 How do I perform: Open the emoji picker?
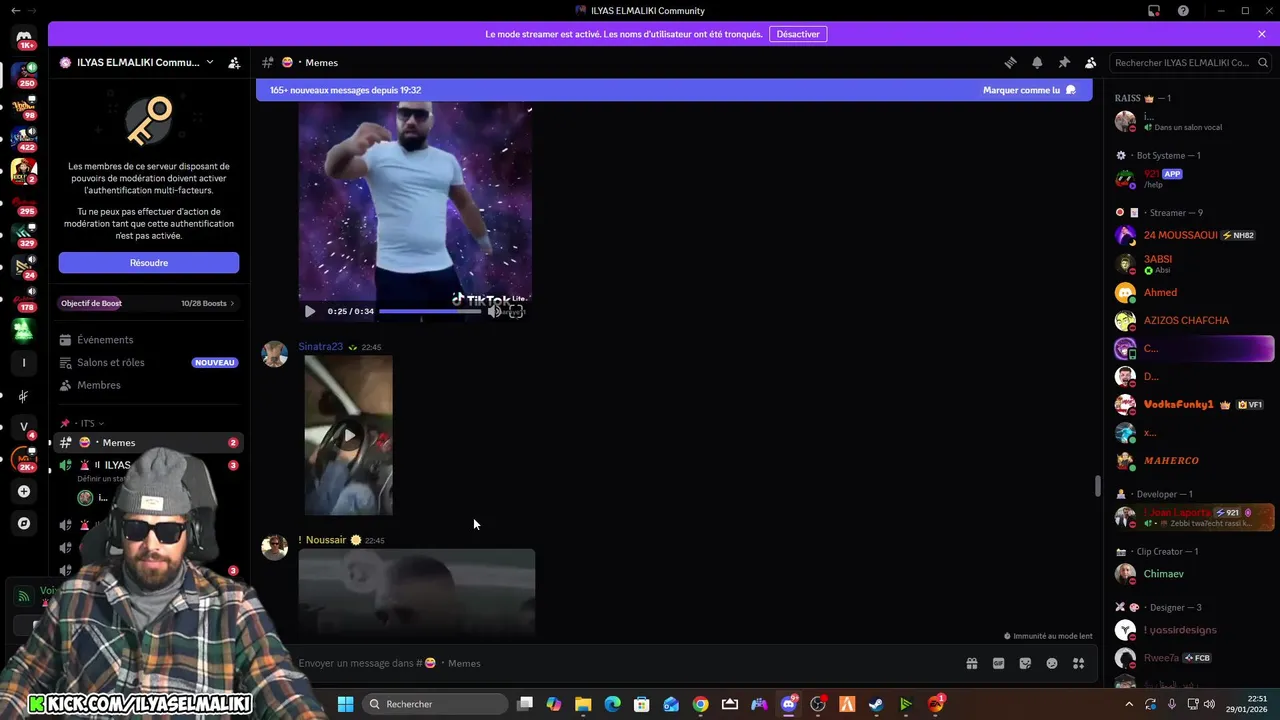[1052, 663]
